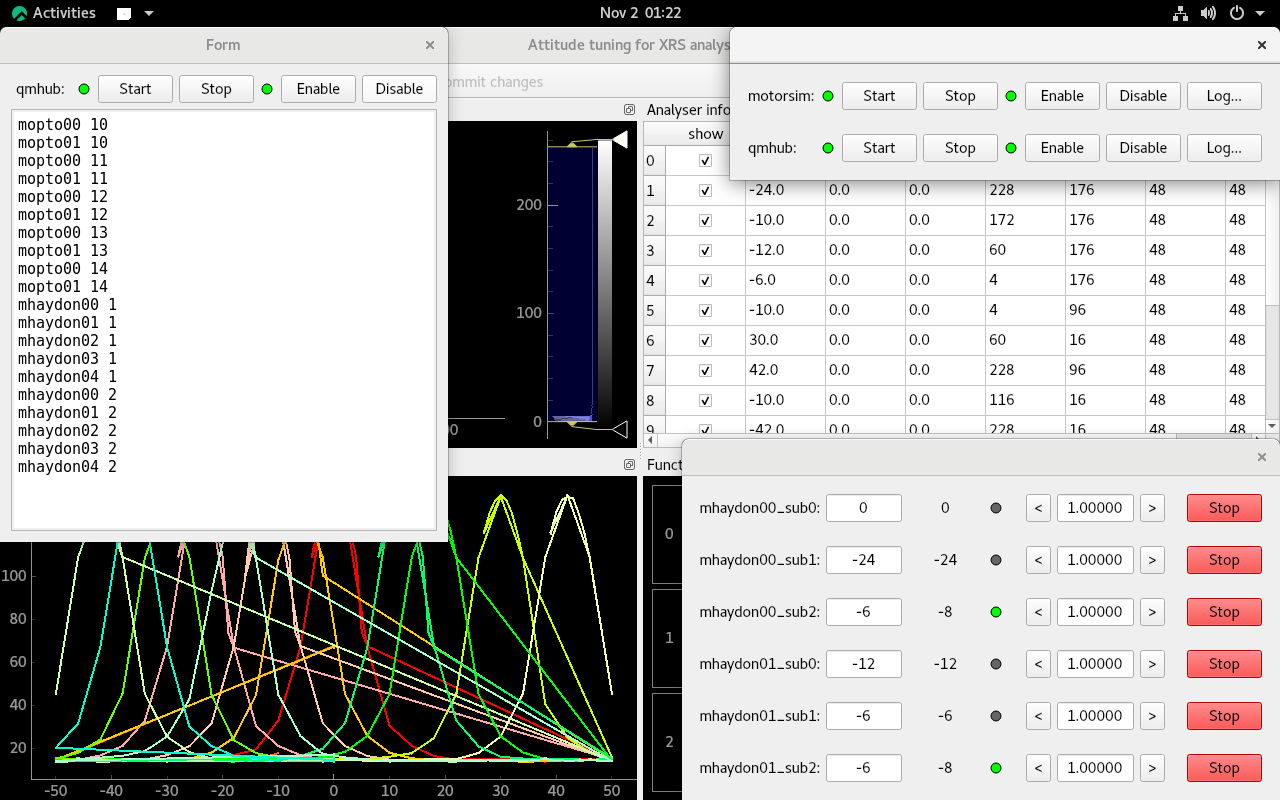Click the less-than arrow for mhaydon00_sub0
This screenshot has width=1280, height=800.
(1038, 508)
